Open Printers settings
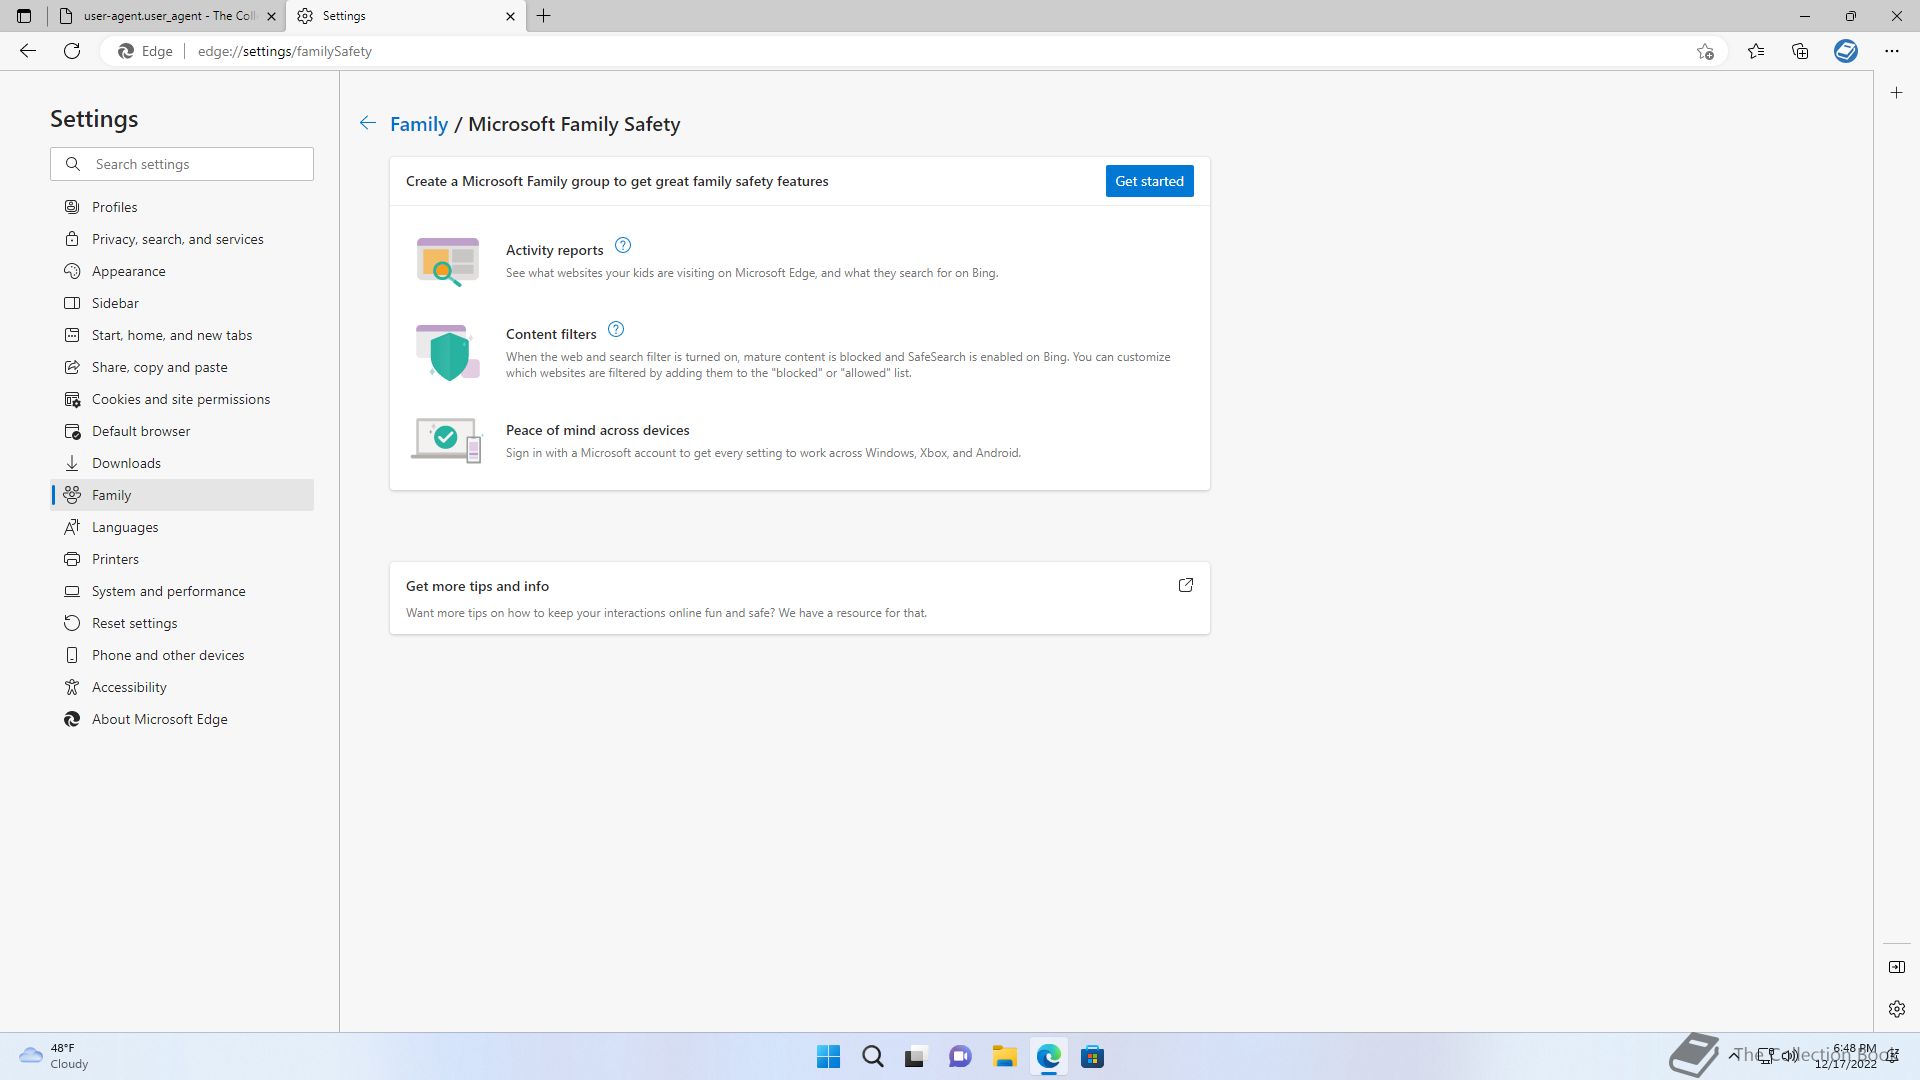Viewport: 1920px width, 1080px height. point(182,559)
